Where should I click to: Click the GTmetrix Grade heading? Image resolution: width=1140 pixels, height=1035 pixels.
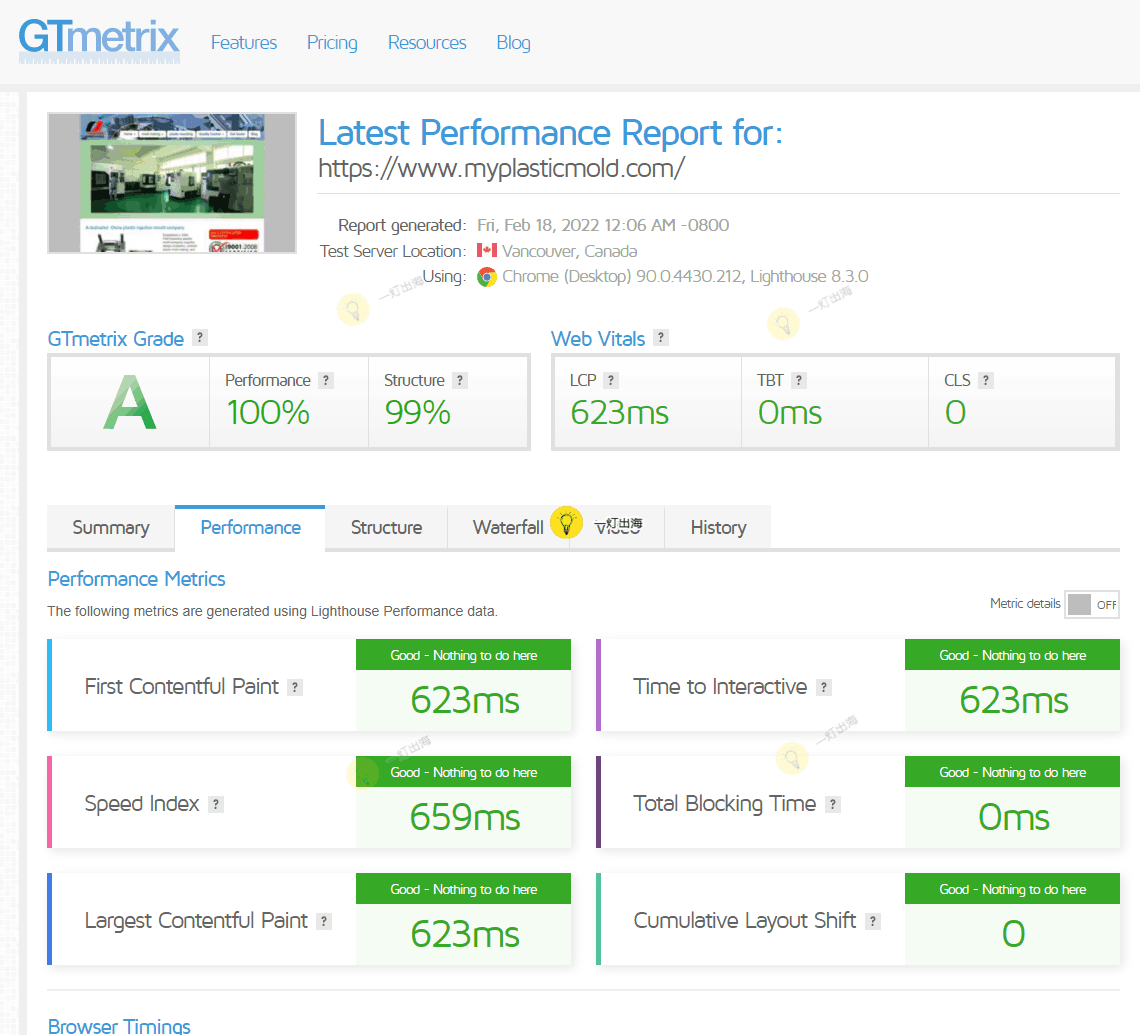click(116, 339)
